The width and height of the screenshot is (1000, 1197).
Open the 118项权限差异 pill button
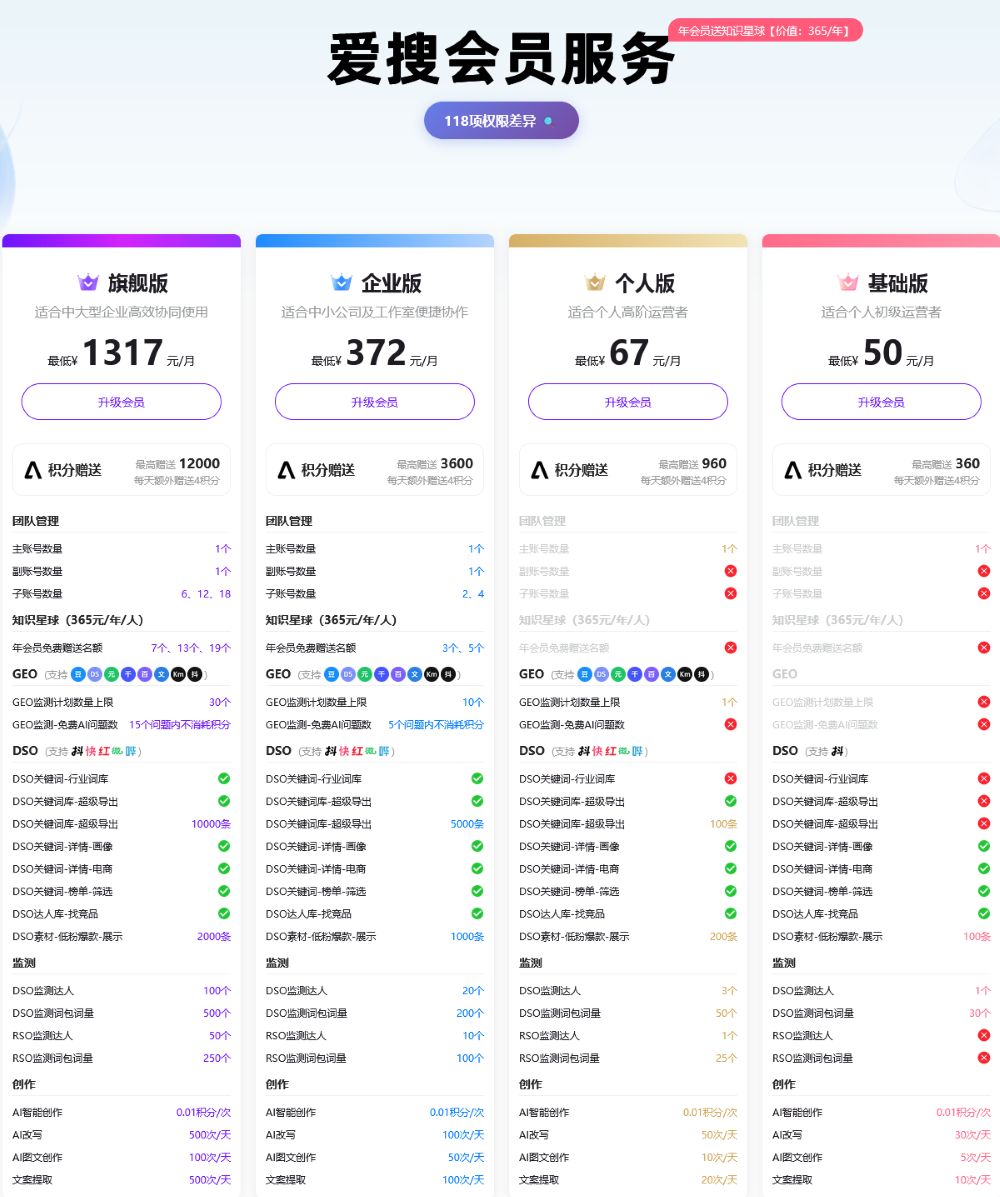[x=501, y=121]
